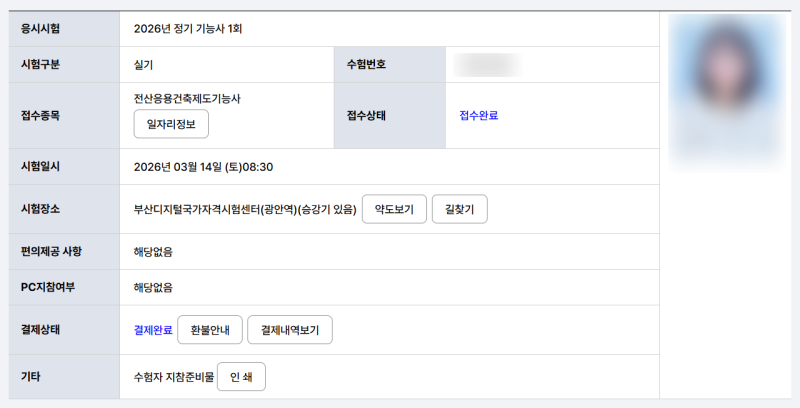This screenshot has width=800, height=408.
Task: Click the 수험번호 header cell
Action: (x=390, y=65)
